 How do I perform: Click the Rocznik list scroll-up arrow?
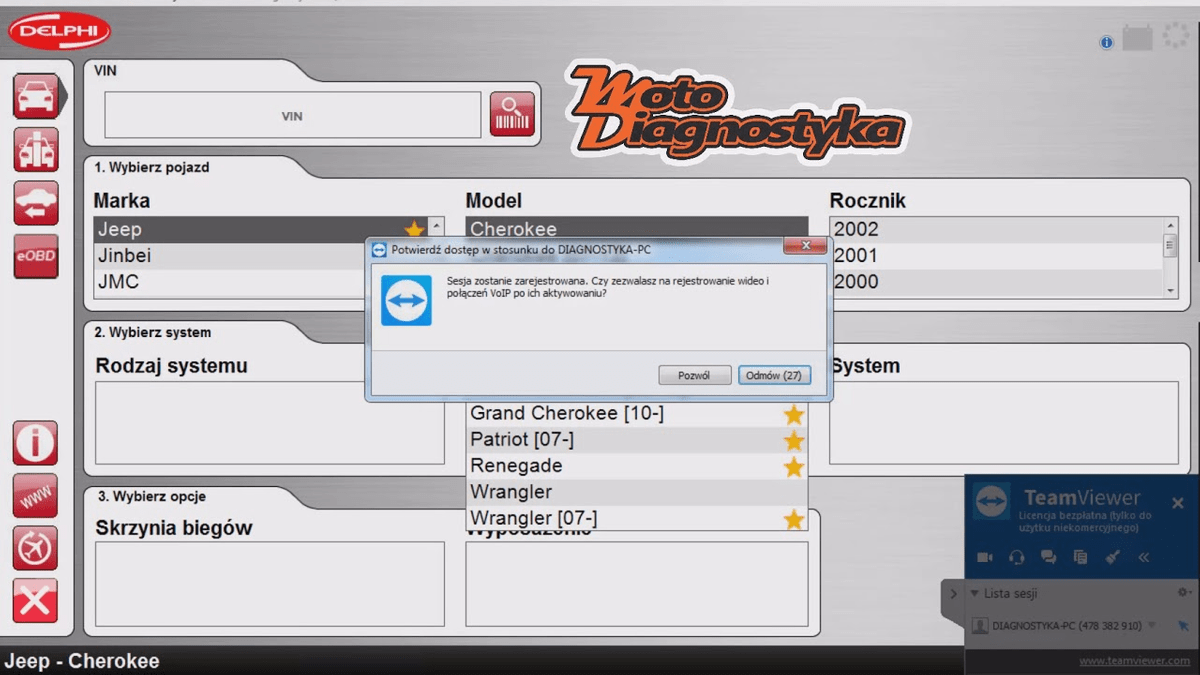click(x=1170, y=224)
